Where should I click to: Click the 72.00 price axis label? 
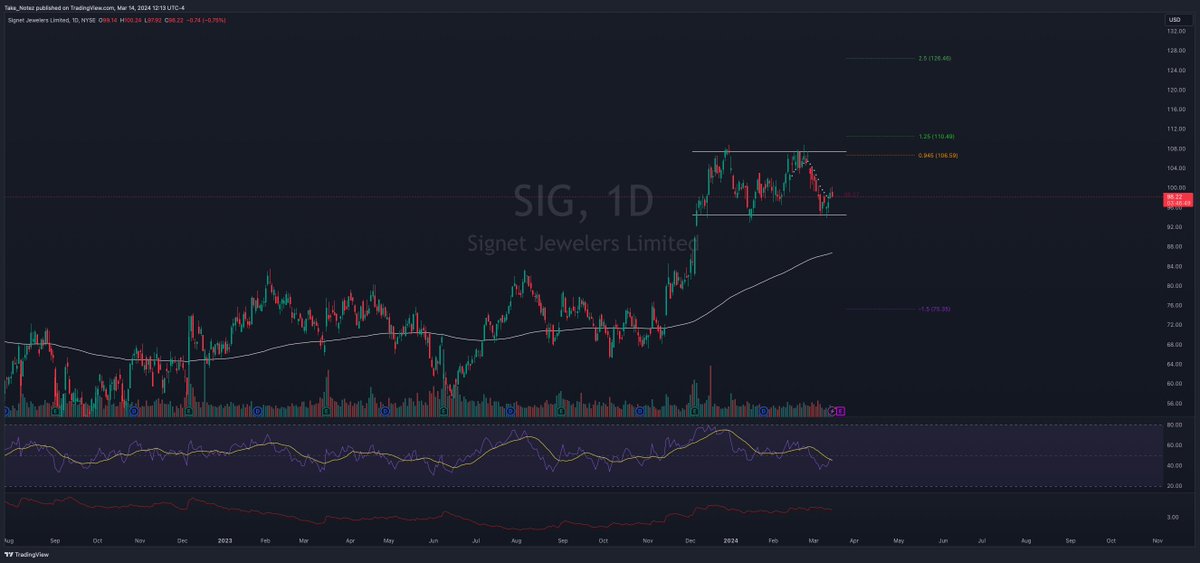[x=1174, y=324]
